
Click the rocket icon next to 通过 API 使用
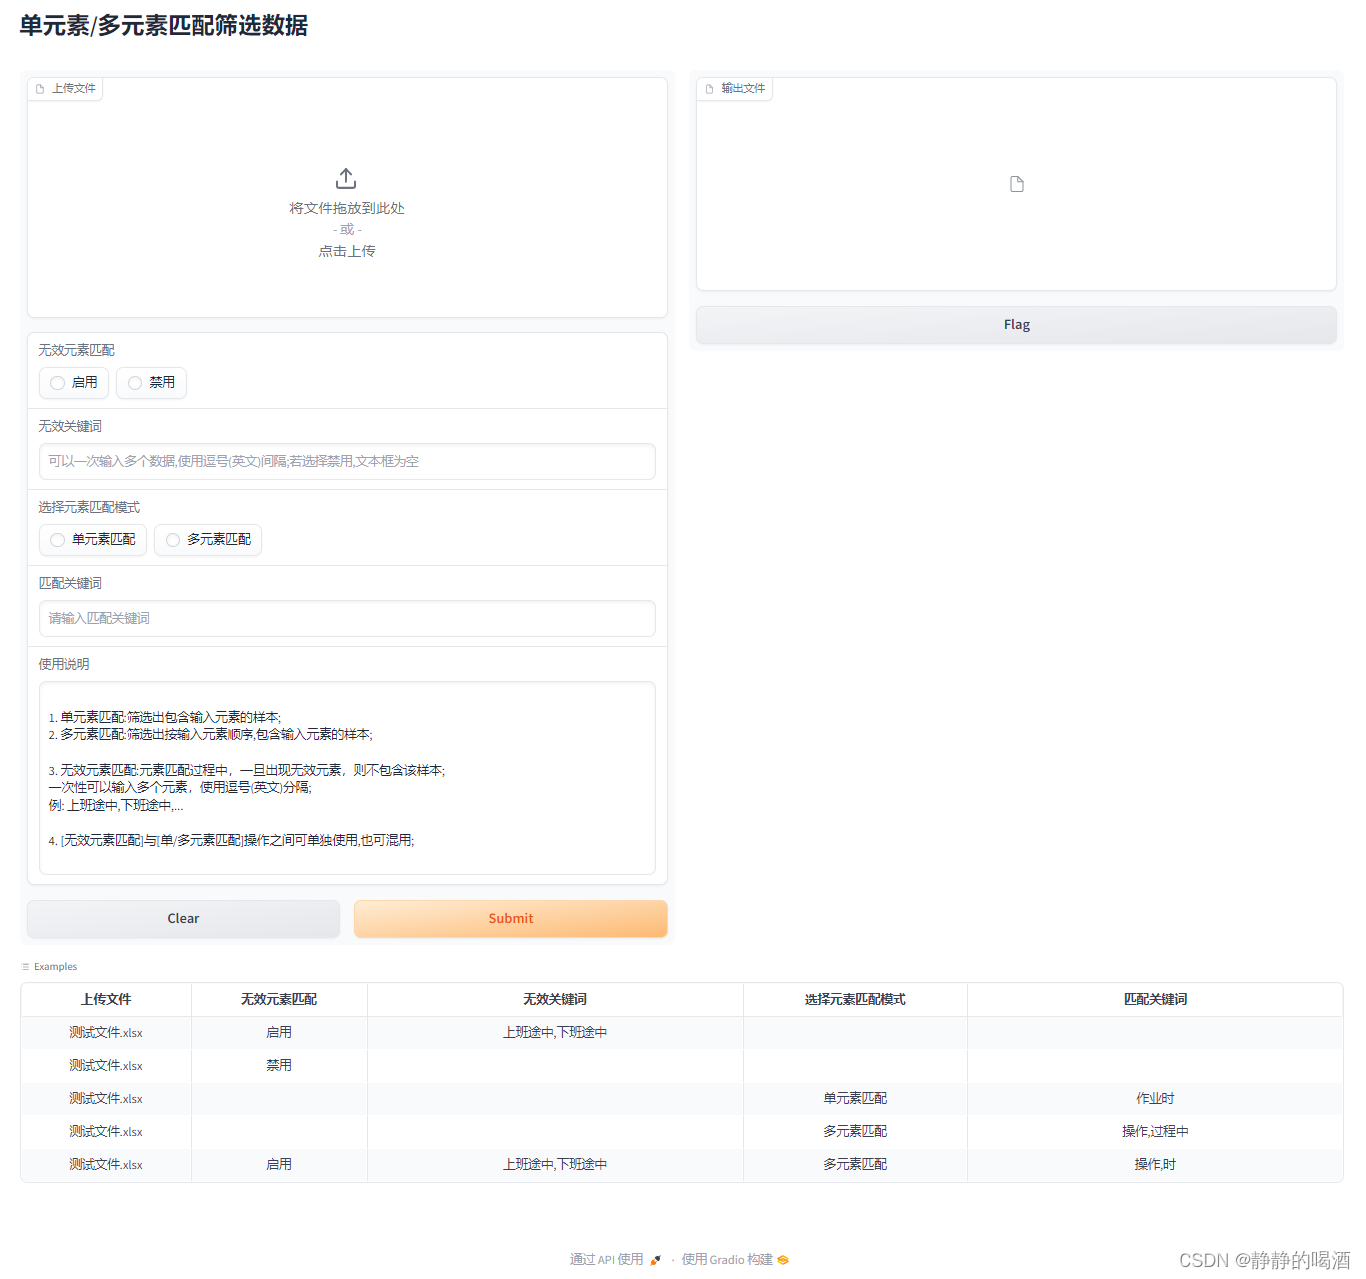click(x=655, y=1260)
